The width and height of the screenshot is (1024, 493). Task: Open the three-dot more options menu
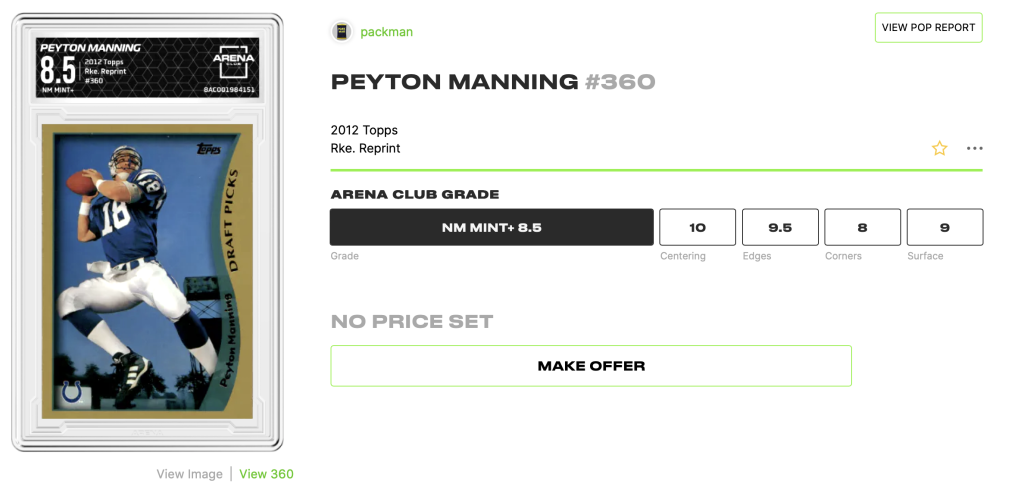[974, 148]
